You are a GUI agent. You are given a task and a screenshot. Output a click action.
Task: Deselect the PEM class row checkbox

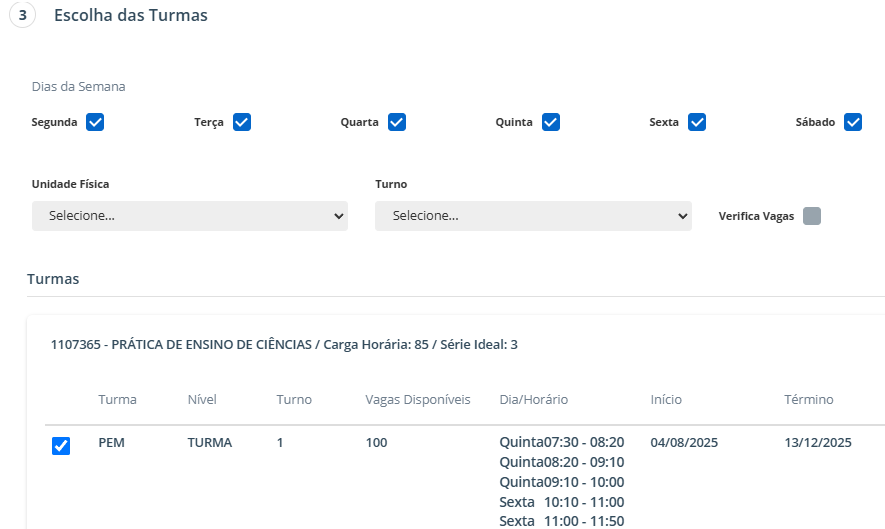pyautogui.click(x=61, y=446)
